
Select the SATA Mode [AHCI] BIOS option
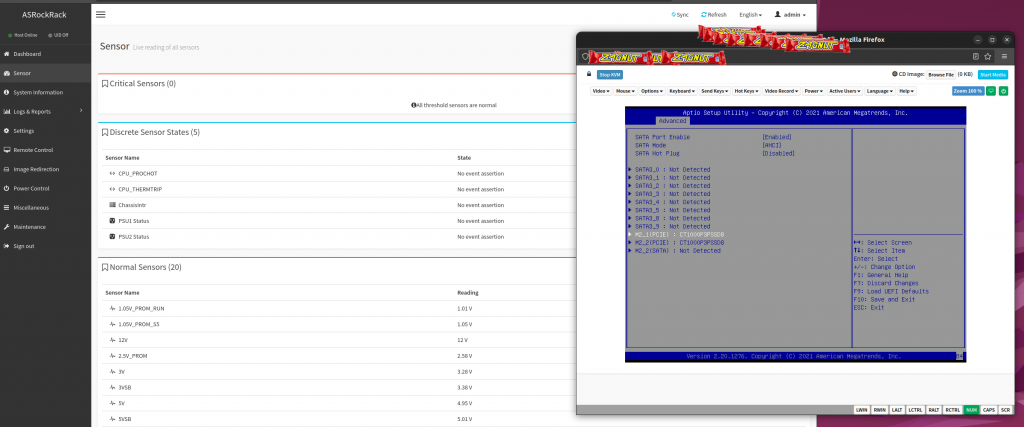[714, 146]
